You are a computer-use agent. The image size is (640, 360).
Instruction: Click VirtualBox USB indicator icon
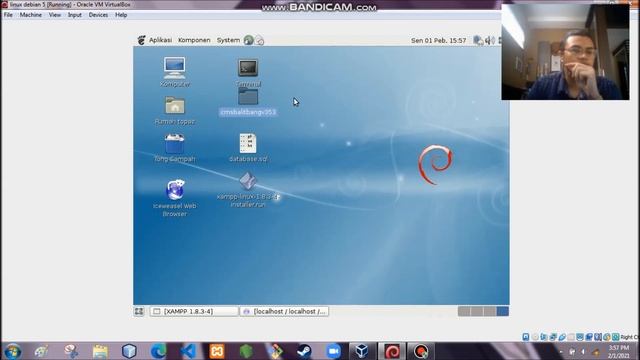click(562, 337)
